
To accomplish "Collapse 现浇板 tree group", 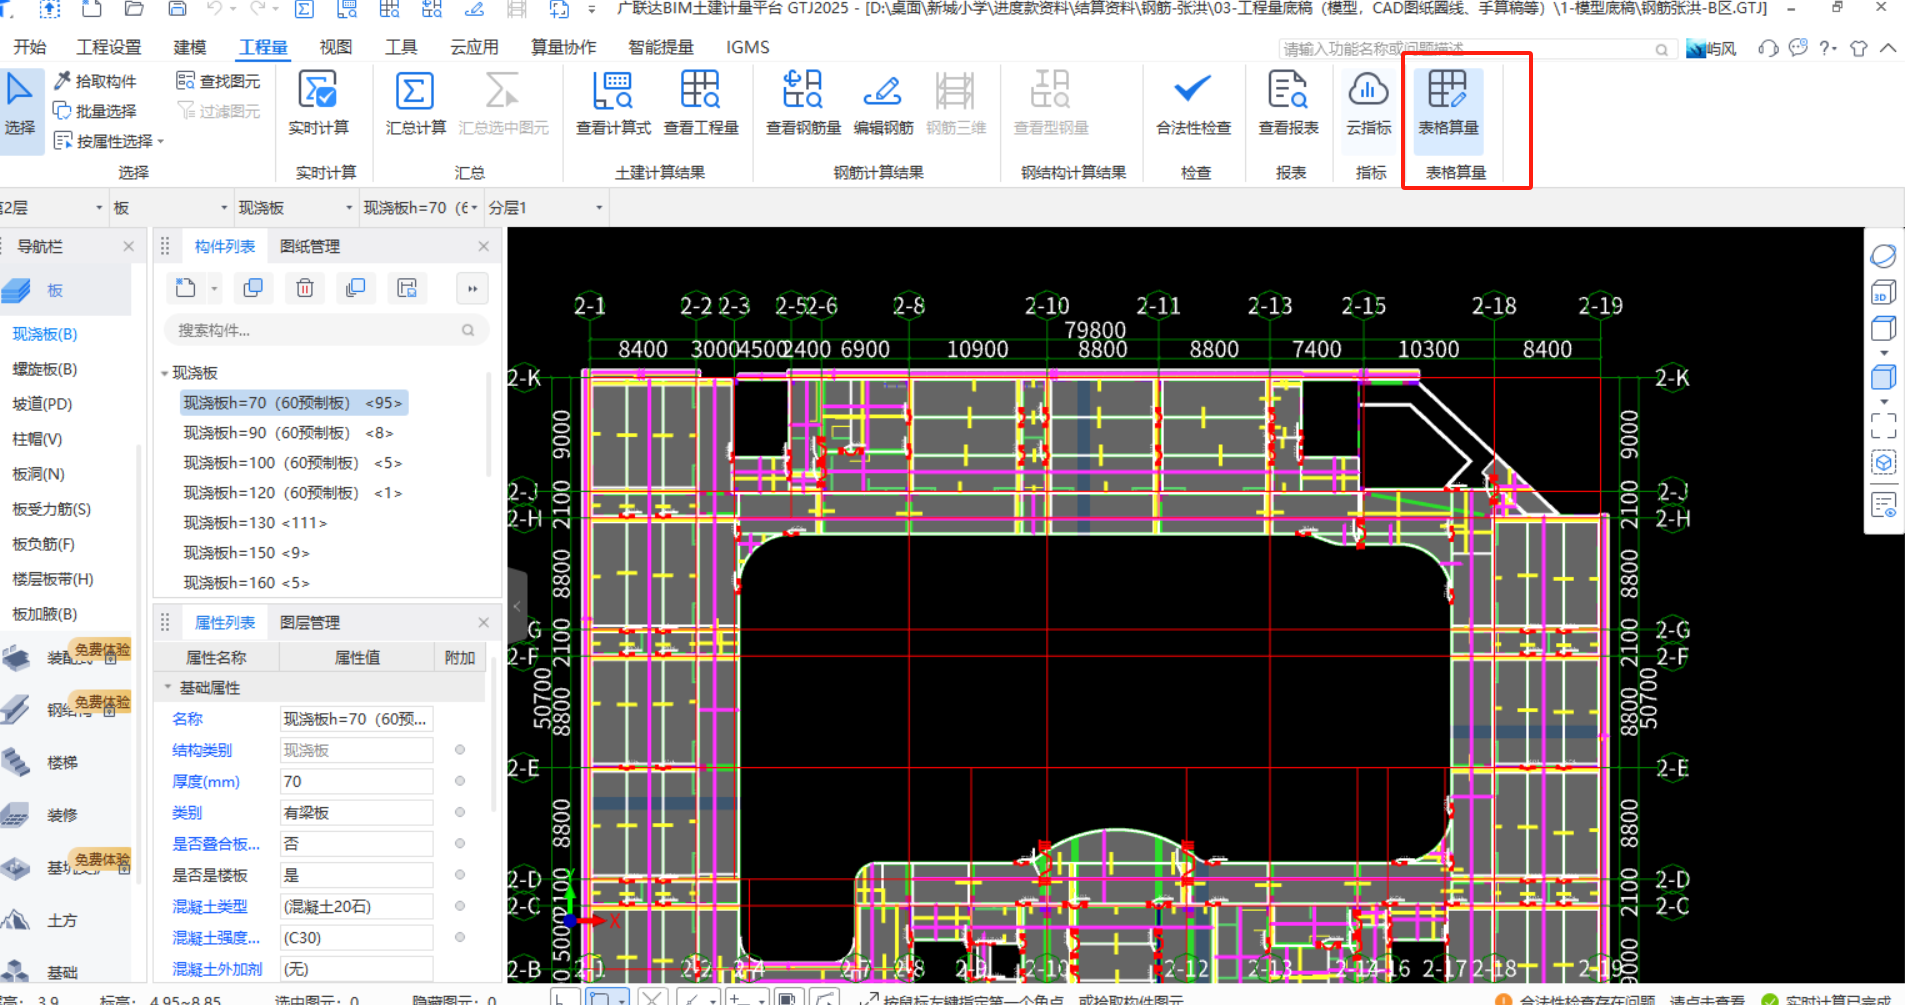I will 165,373.
